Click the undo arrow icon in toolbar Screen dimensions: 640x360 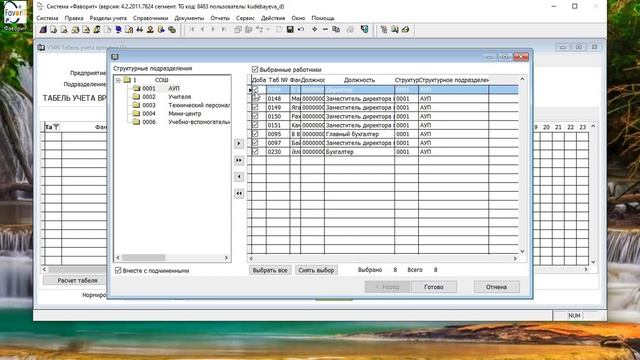pyautogui.click(x=301, y=30)
